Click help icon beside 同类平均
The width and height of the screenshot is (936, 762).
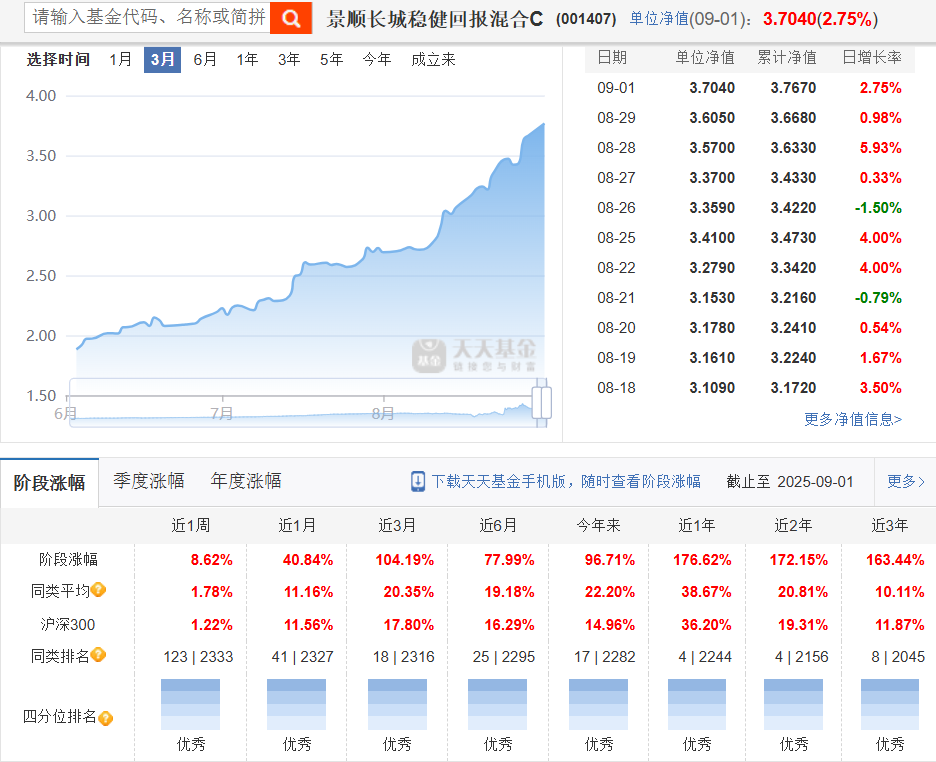click(98, 590)
